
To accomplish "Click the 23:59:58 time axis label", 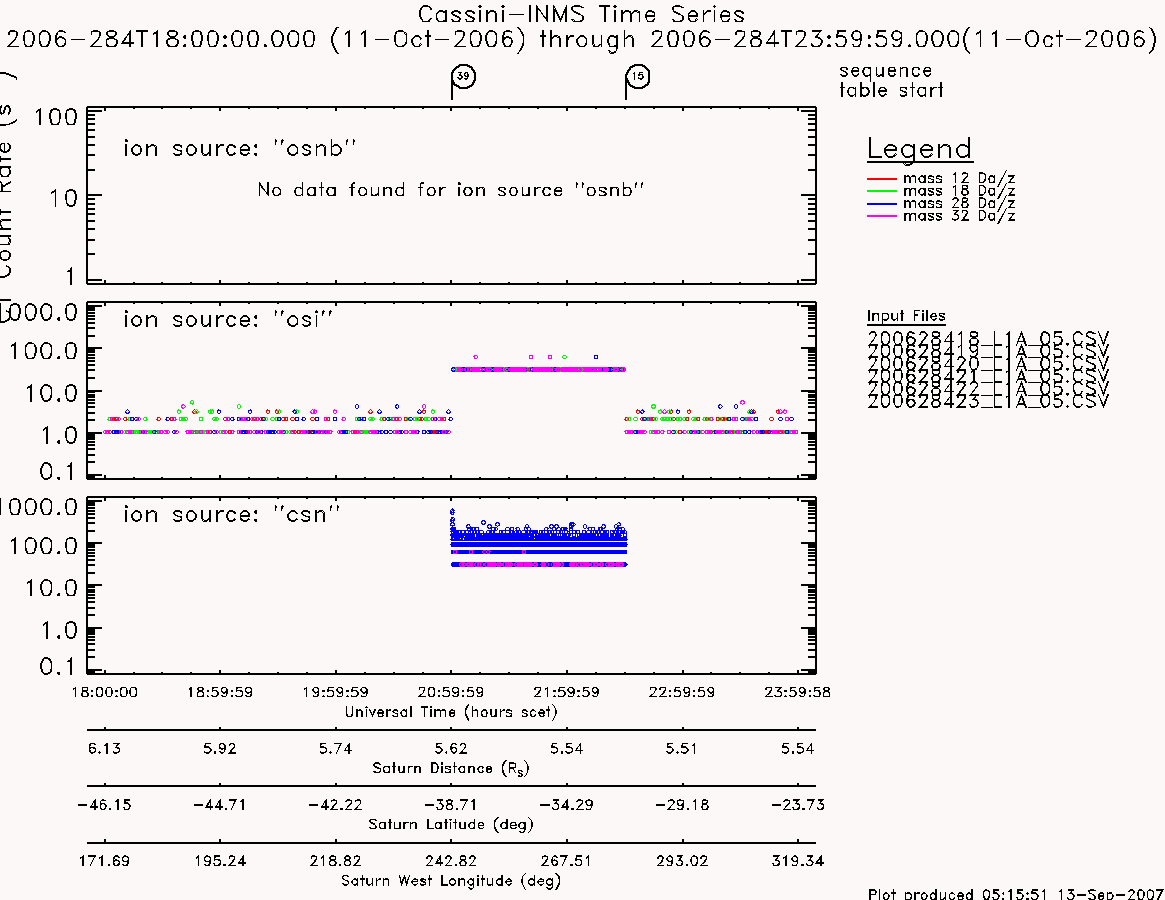I will [x=798, y=692].
